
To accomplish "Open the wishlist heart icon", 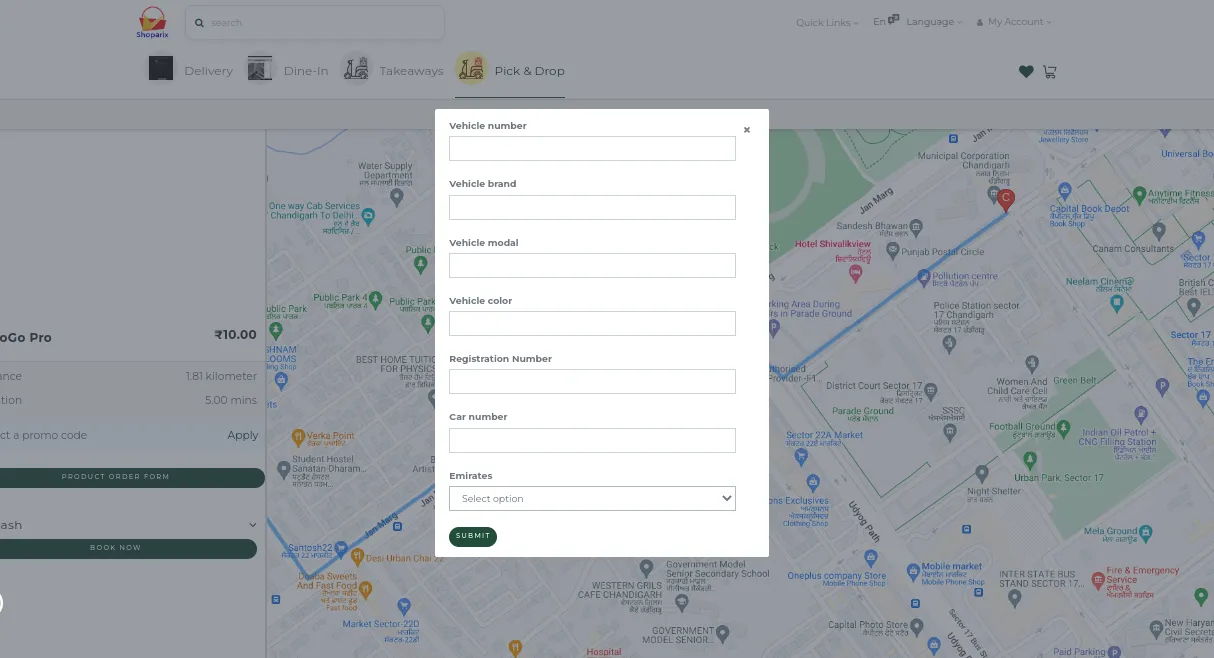I will [1026, 71].
